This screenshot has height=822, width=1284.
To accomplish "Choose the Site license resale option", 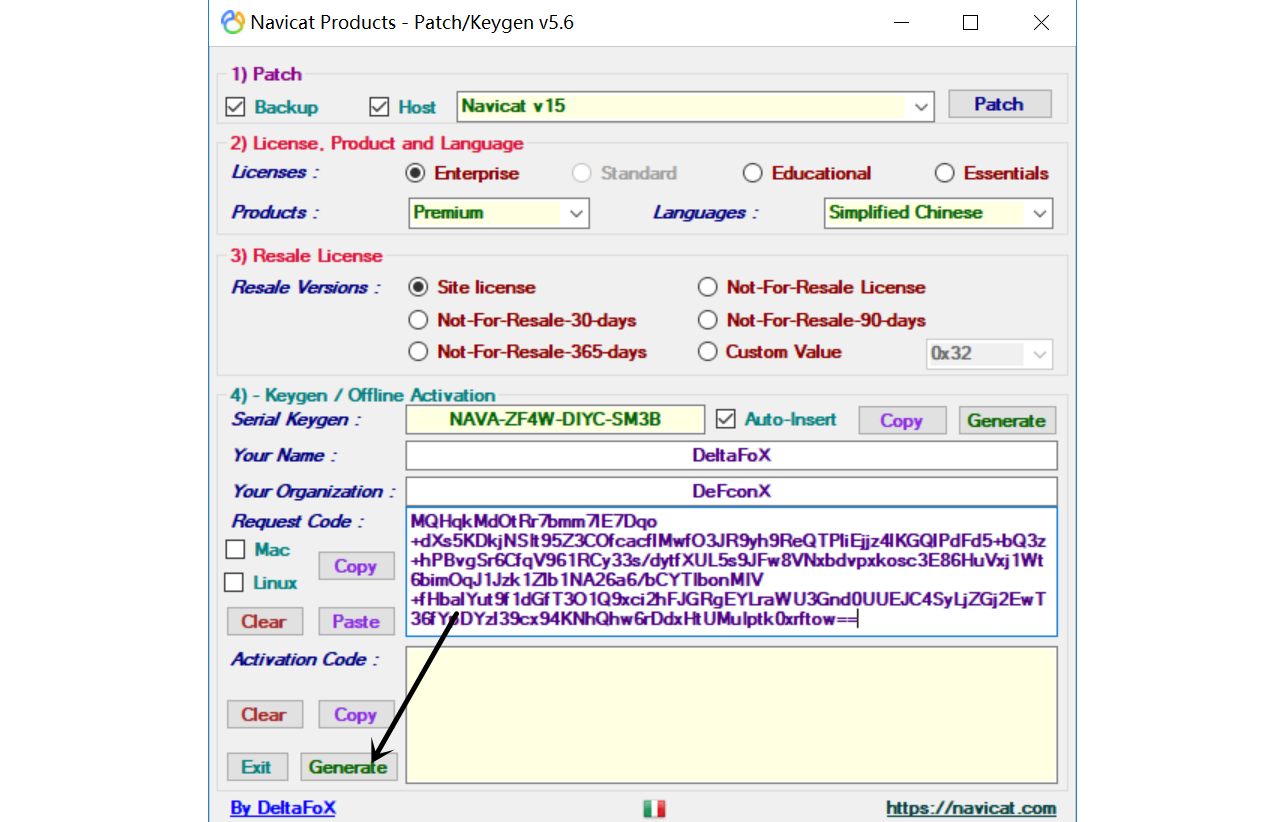I will coord(419,287).
